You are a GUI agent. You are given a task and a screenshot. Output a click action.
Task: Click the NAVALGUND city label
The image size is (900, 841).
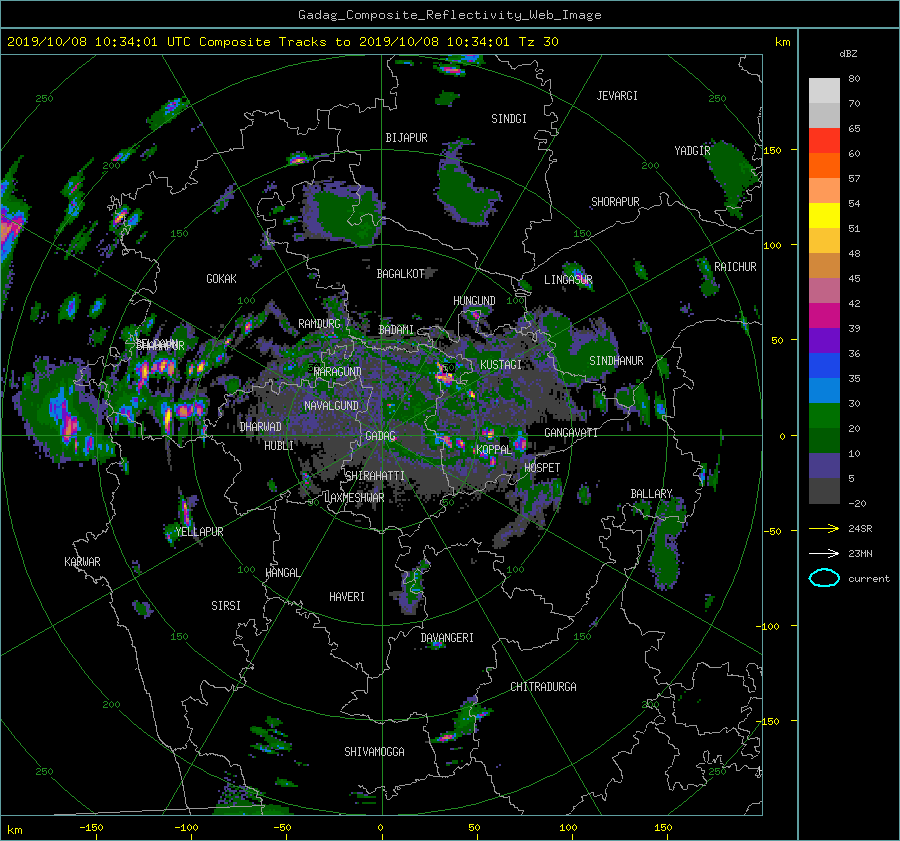[331, 406]
